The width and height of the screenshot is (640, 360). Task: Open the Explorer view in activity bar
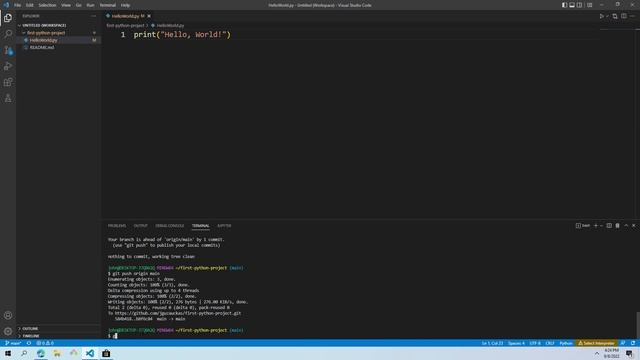(8, 18)
